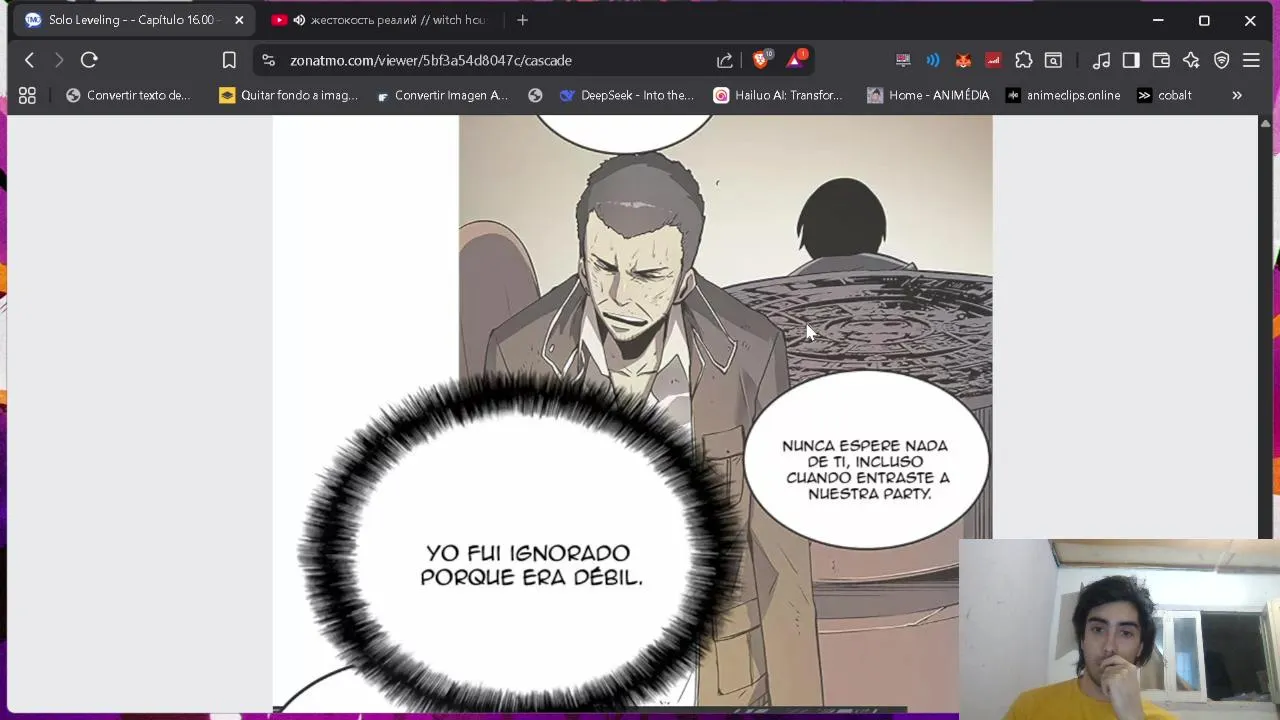Click the unlabeled globe bookmark icon
The height and width of the screenshot is (720, 1280).
pyautogui.click(x=535, y=95)
